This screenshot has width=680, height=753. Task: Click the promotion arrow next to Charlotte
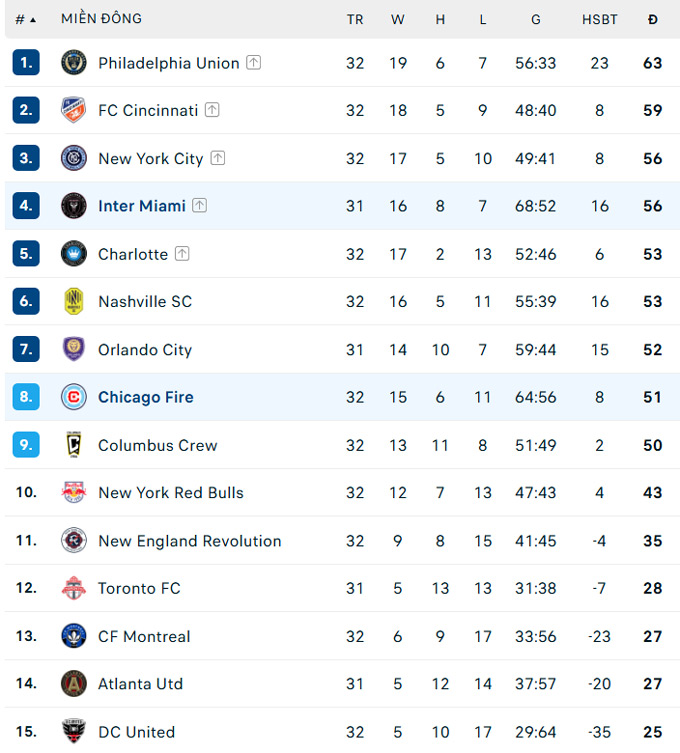(182, 254)
